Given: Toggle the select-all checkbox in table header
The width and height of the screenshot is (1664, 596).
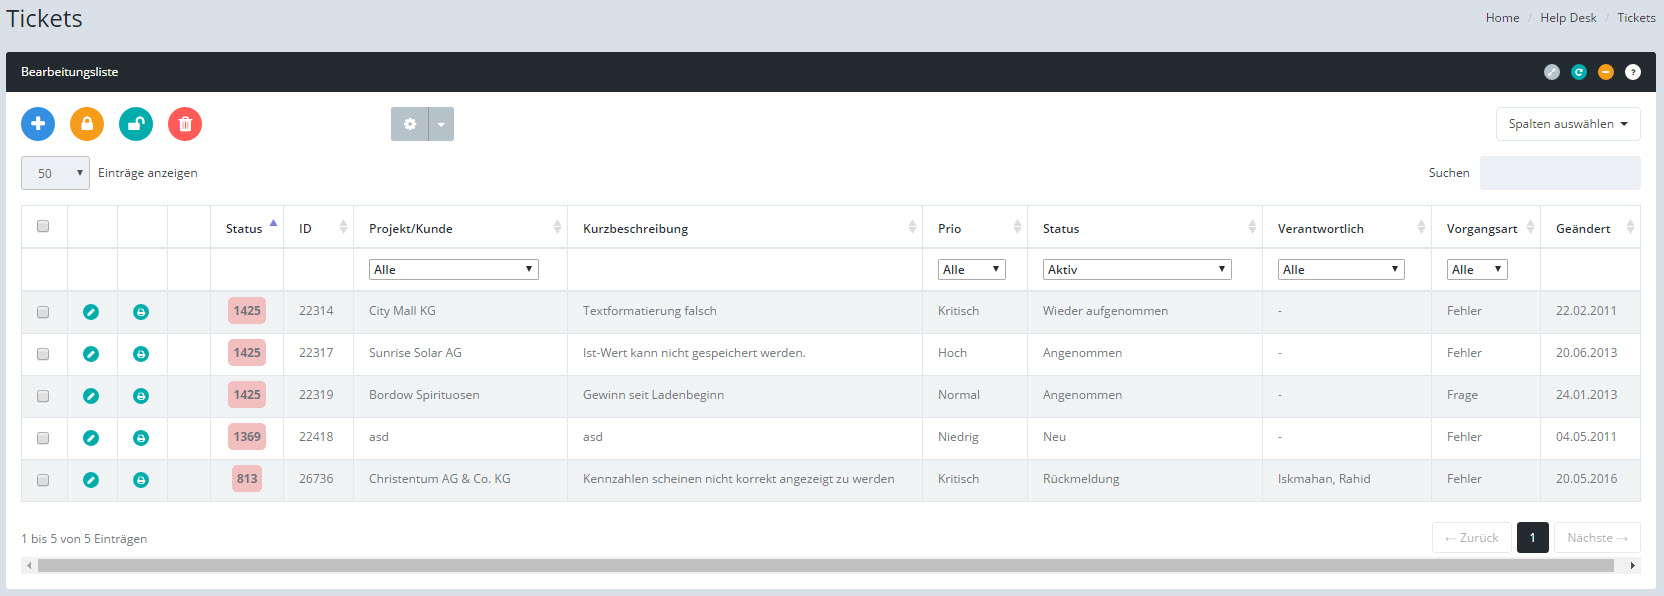Looking at the screenshot, I should (x=43, y=226).
